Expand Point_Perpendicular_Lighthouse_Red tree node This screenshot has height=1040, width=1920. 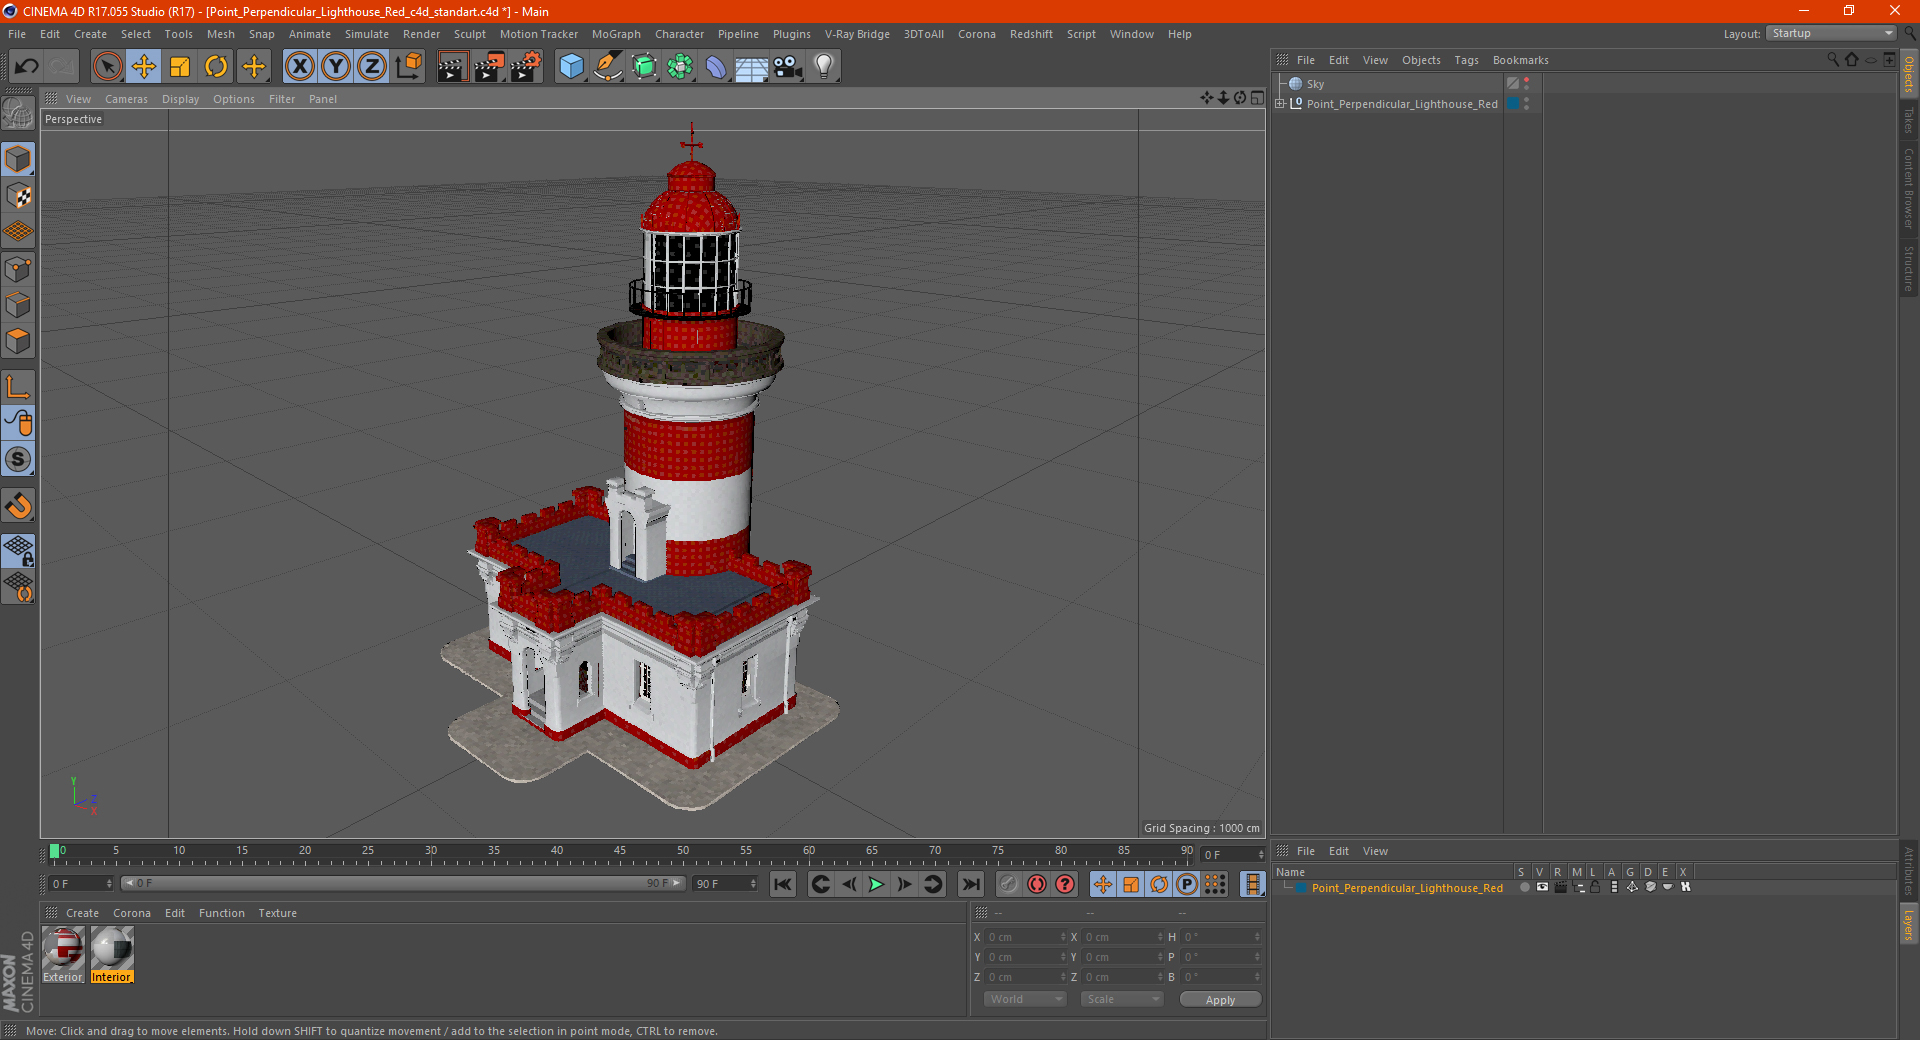[1280, 103]
